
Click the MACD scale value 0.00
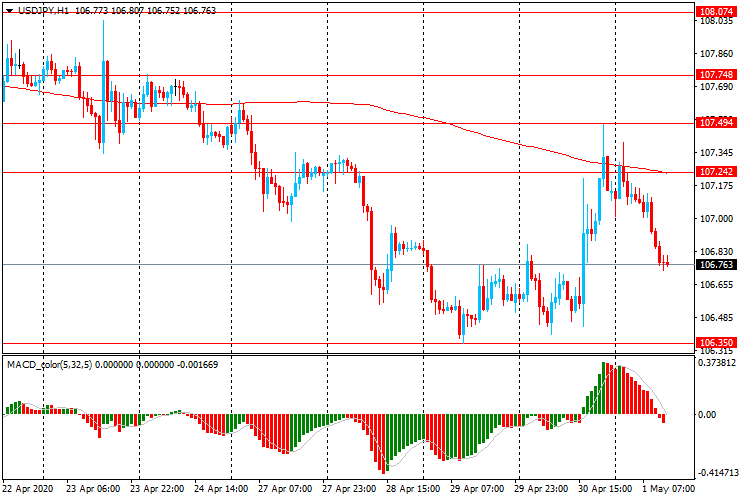(707, 415)
